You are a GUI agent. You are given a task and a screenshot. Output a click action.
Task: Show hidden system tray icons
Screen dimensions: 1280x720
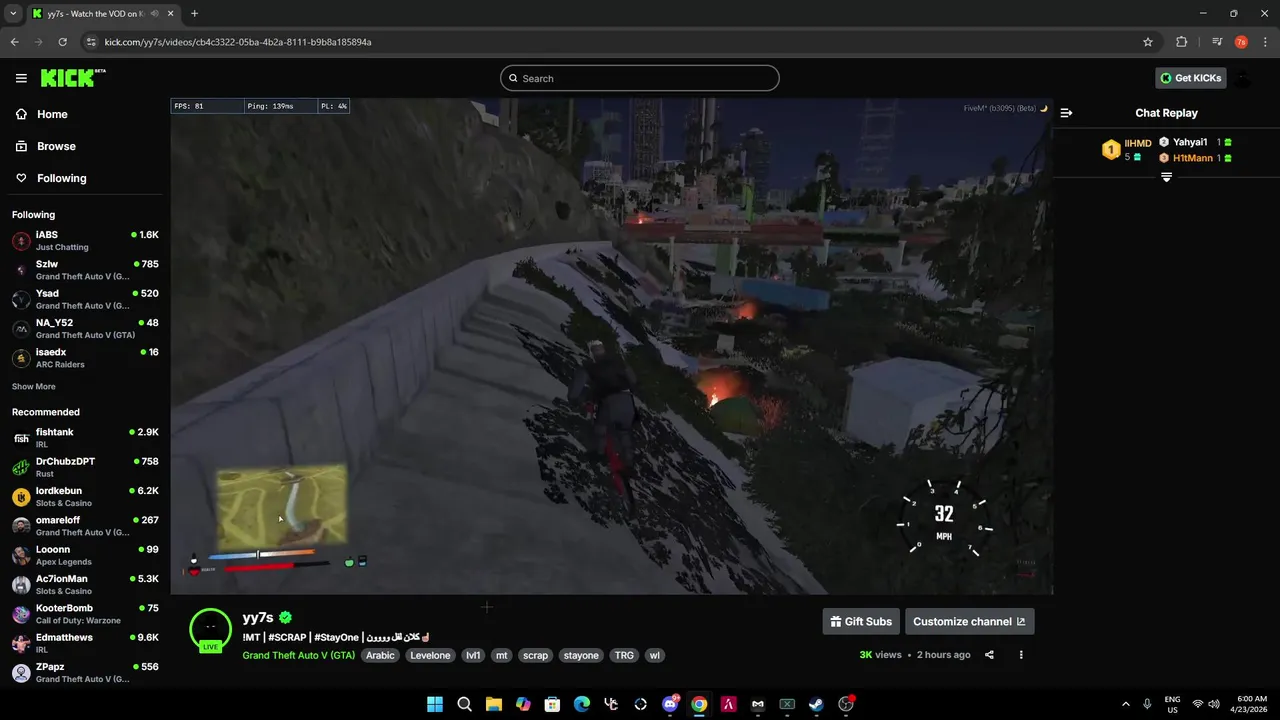point(1125,704)
